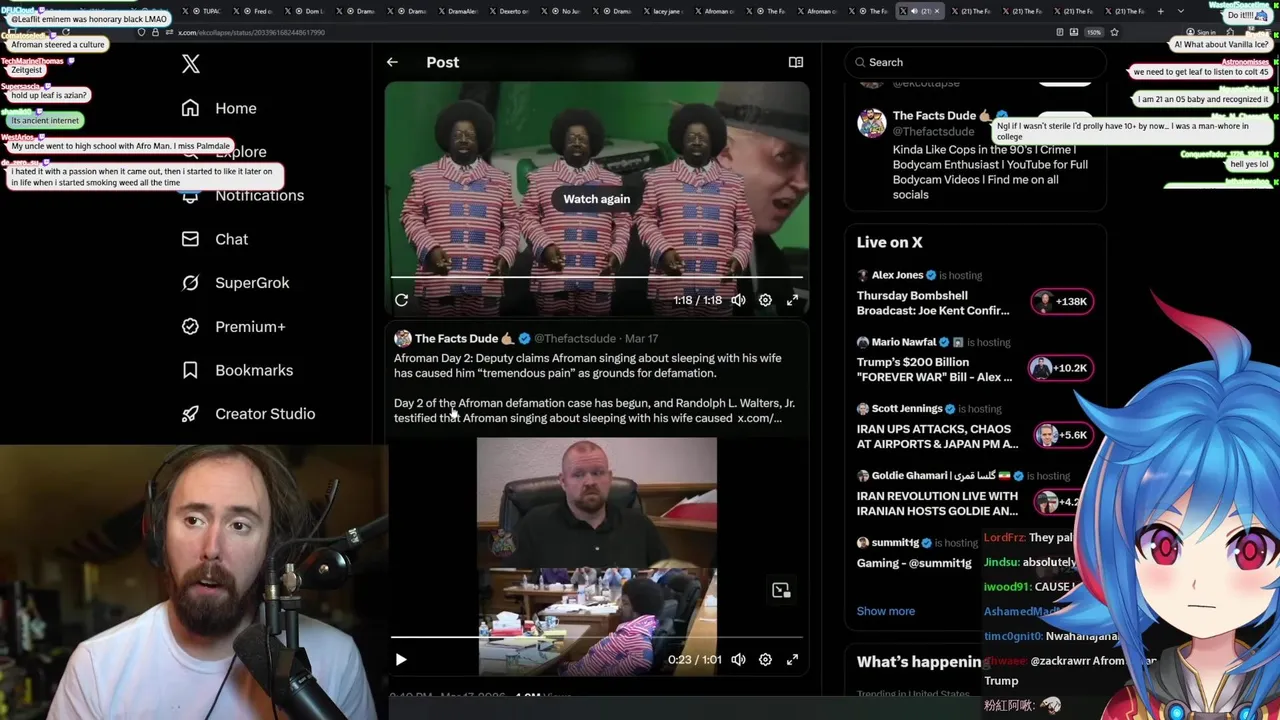Open reader view icon beside Post header

796,62
